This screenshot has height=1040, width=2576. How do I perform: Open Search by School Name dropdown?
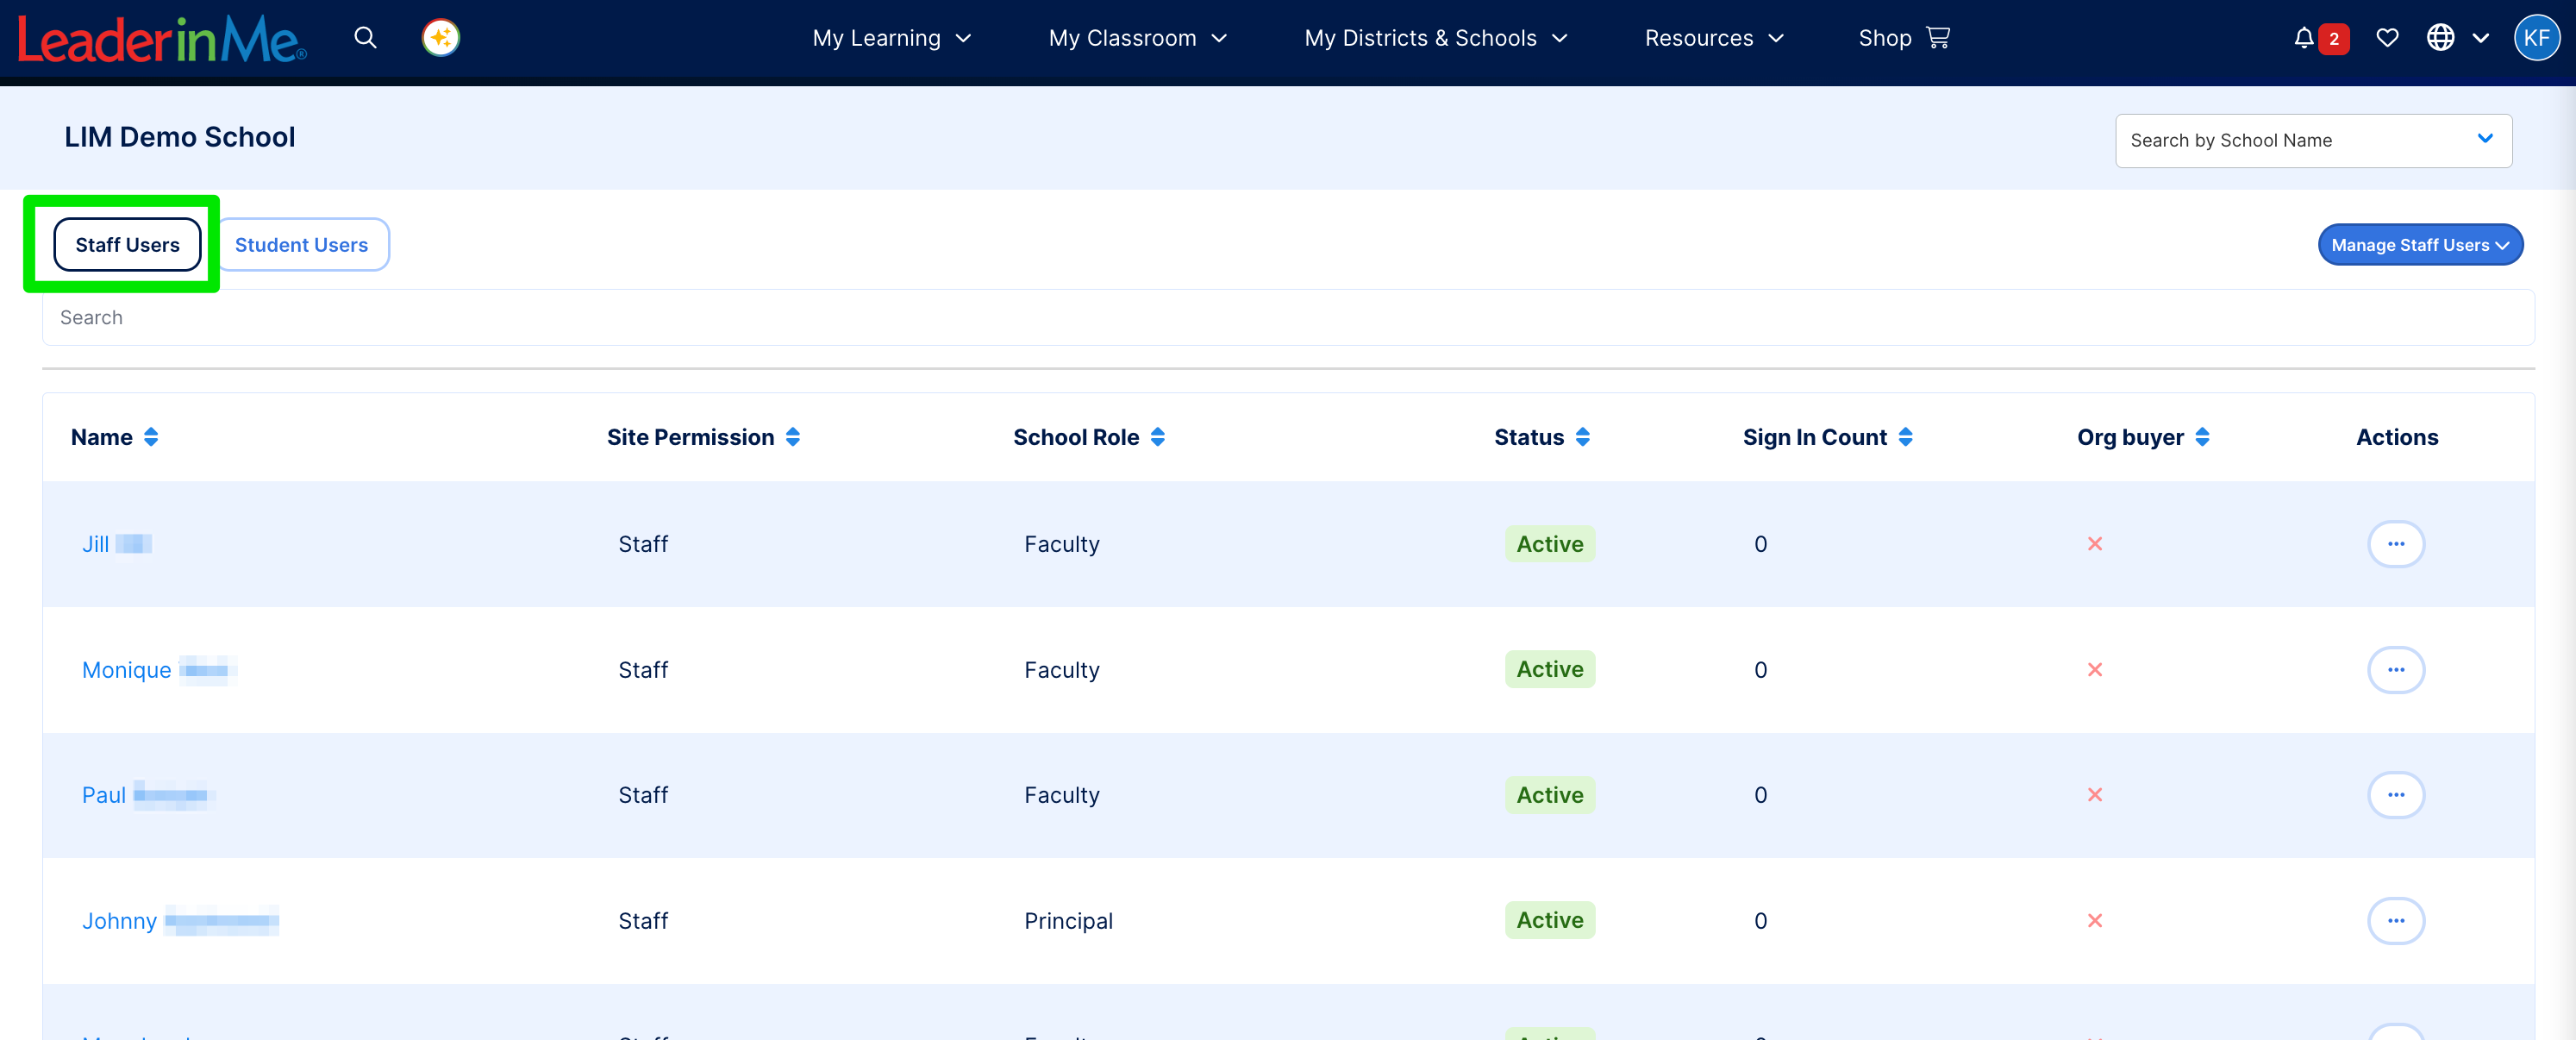2313,141
